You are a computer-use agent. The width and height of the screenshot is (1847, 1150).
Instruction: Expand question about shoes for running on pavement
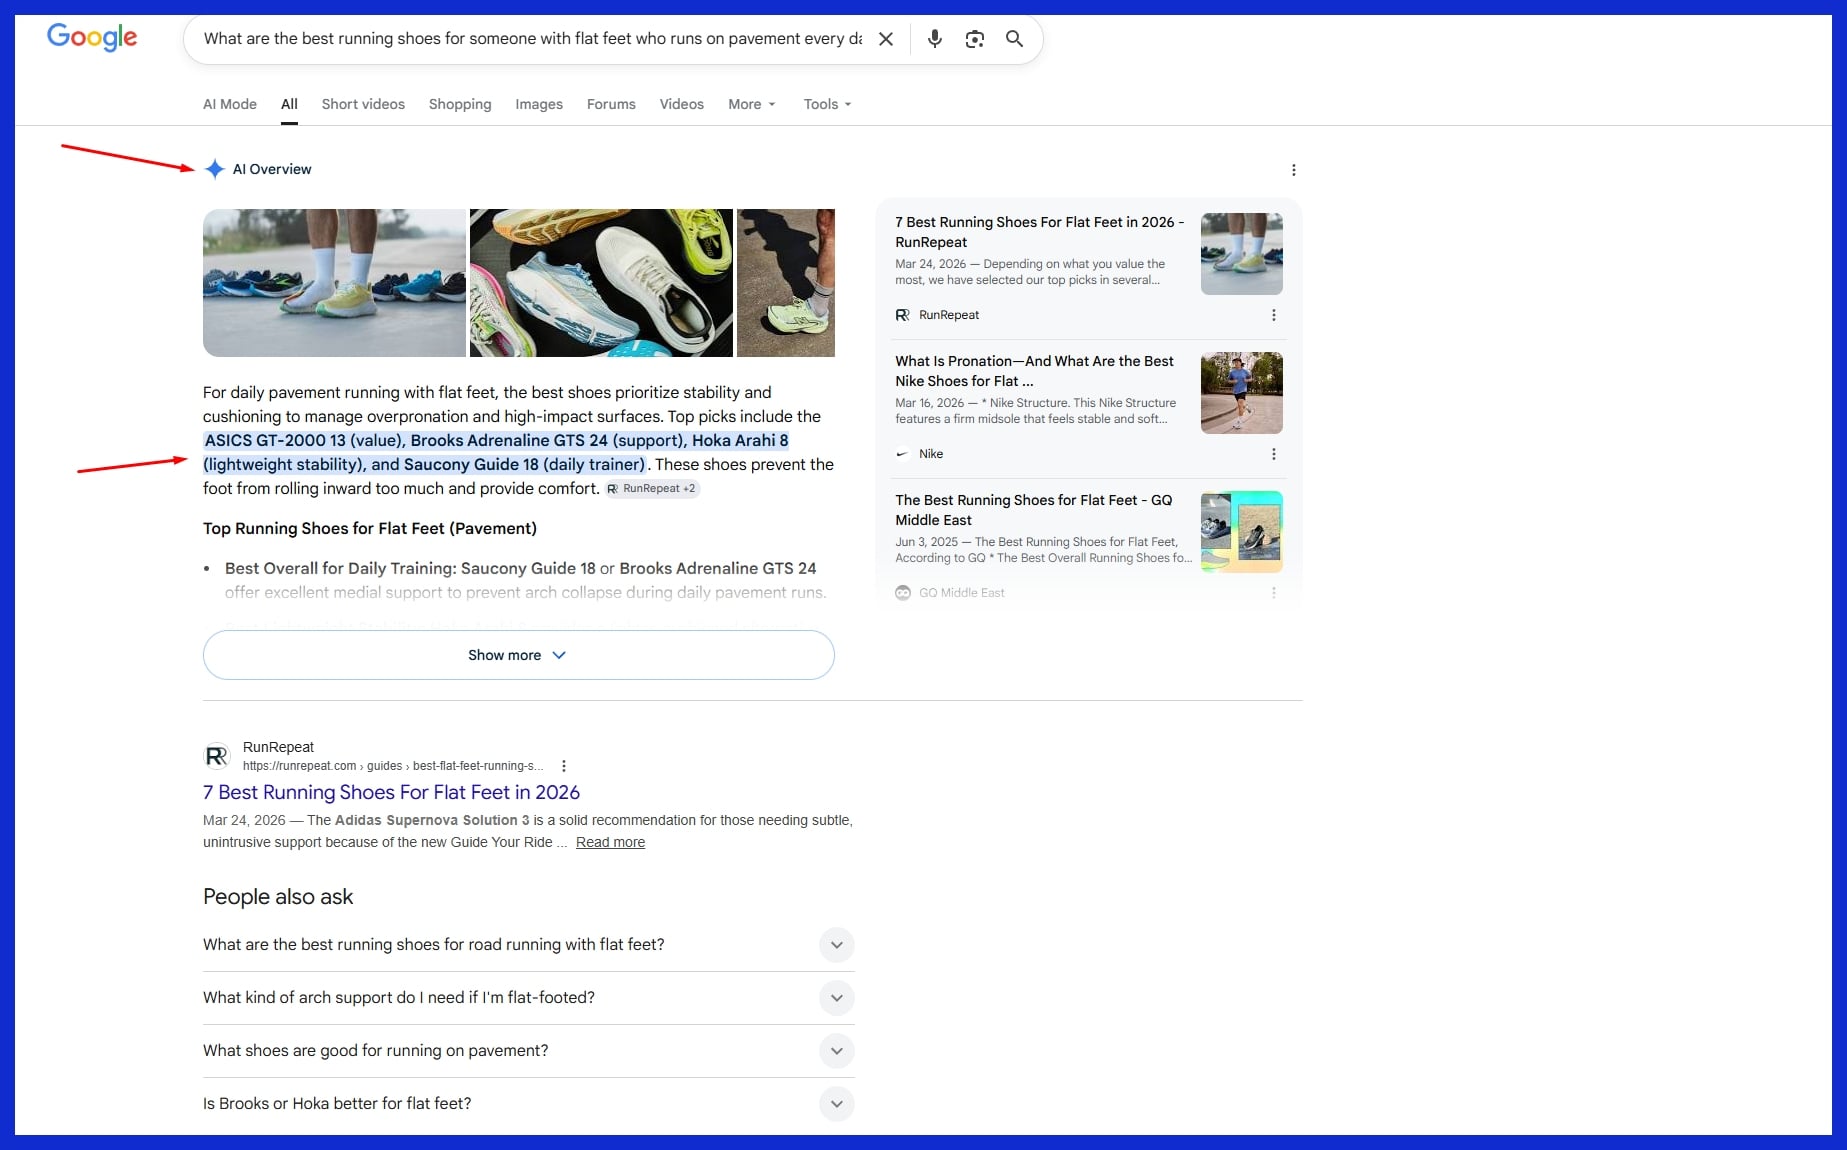528,1051
